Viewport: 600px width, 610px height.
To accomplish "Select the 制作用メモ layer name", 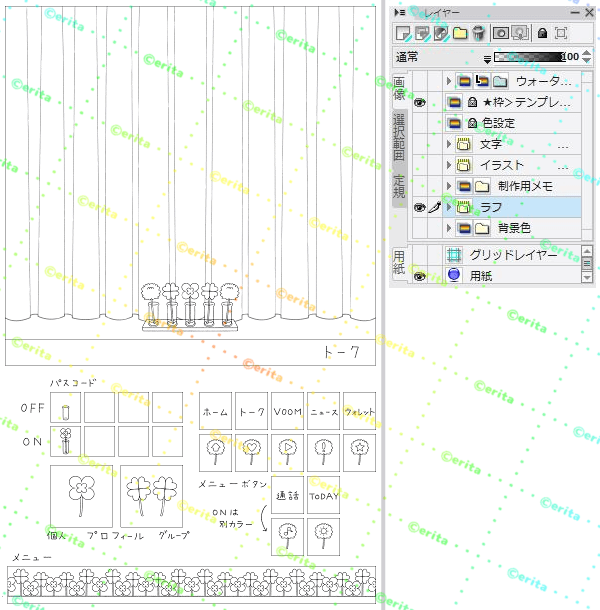I will click(x=525, y=186).
